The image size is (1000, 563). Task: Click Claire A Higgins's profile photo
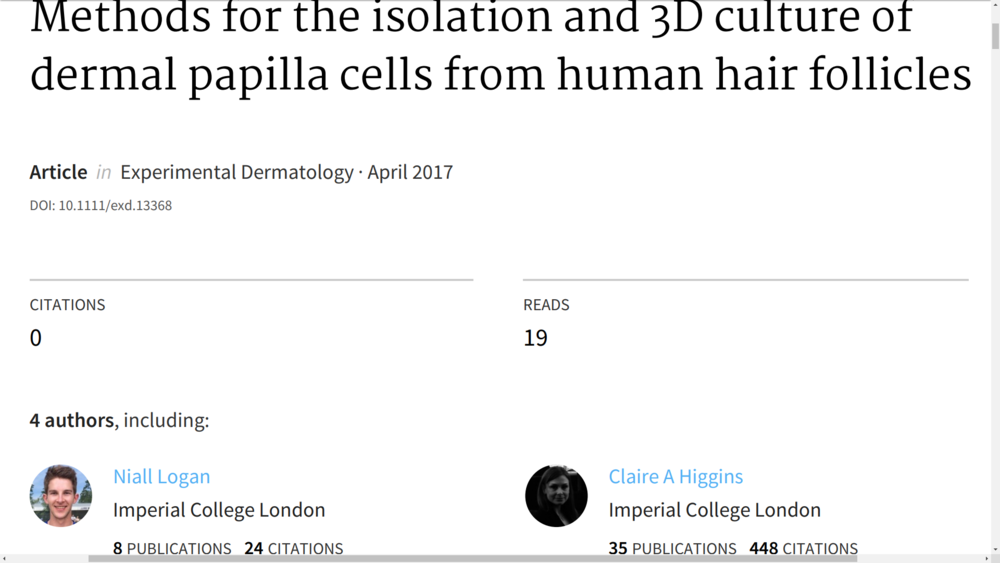[556, 495]
